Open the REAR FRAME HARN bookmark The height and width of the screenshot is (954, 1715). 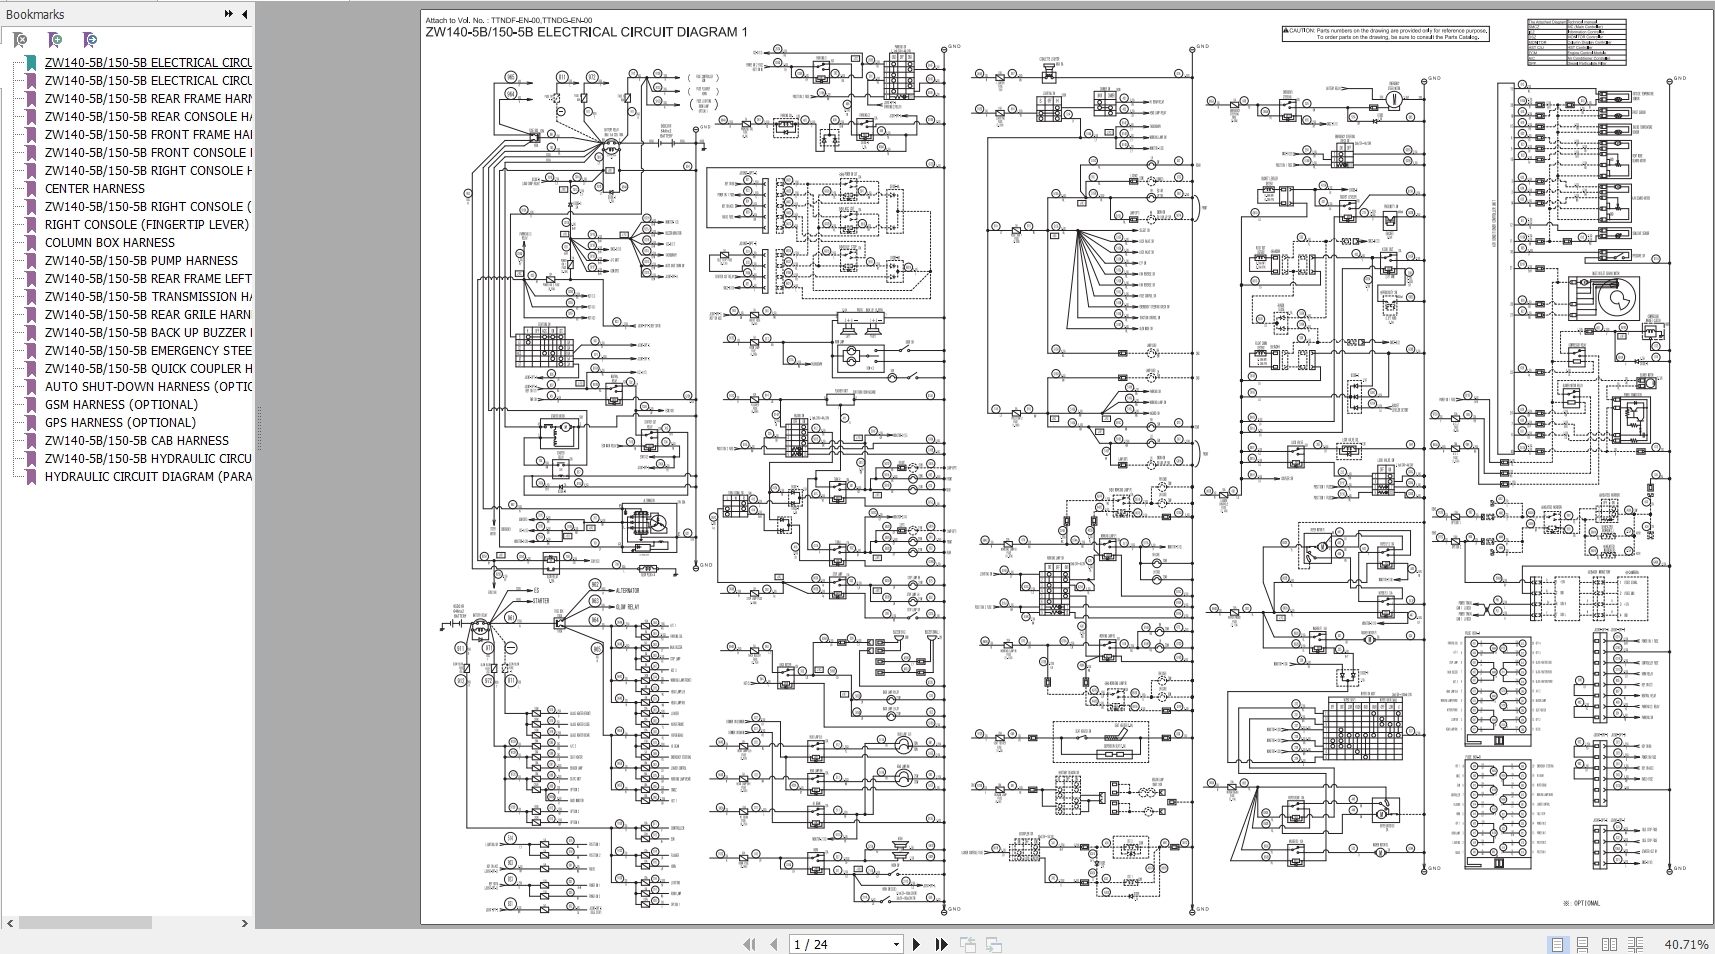[x=148, y=98]
